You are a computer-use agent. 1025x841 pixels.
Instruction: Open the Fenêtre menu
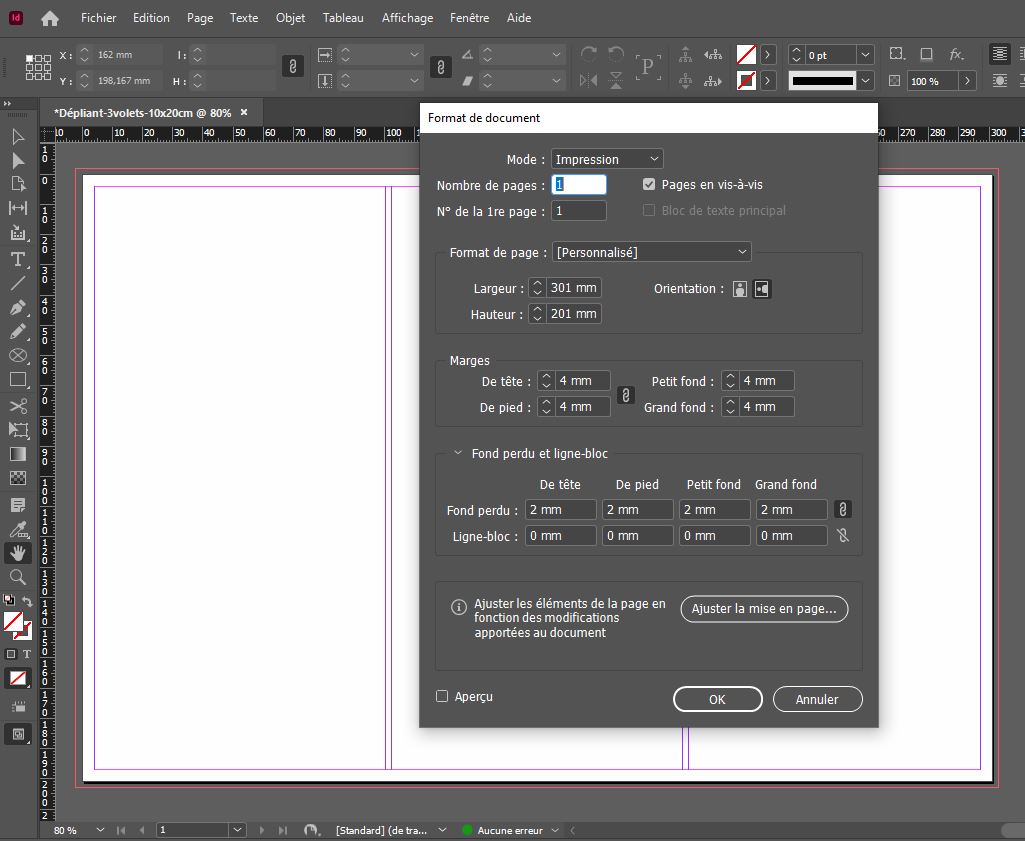coord(469,18)
